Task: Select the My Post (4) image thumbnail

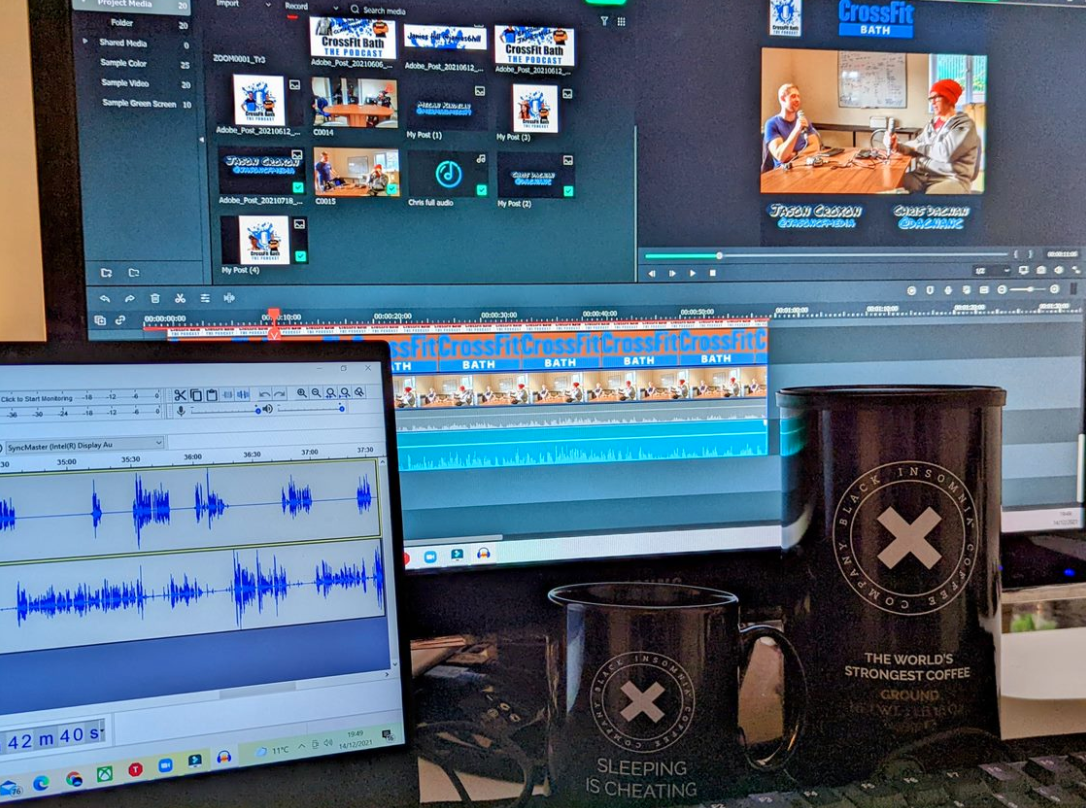Action: pos(264,240)
